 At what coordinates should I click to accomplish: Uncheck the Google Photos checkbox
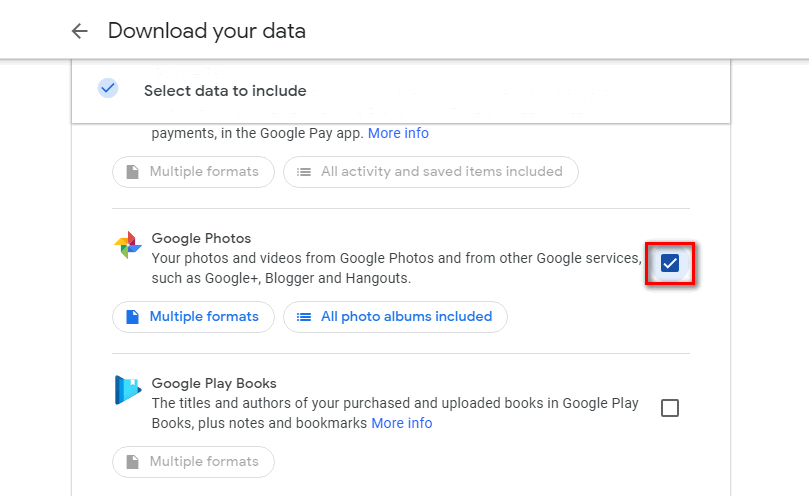click(670, 264)
